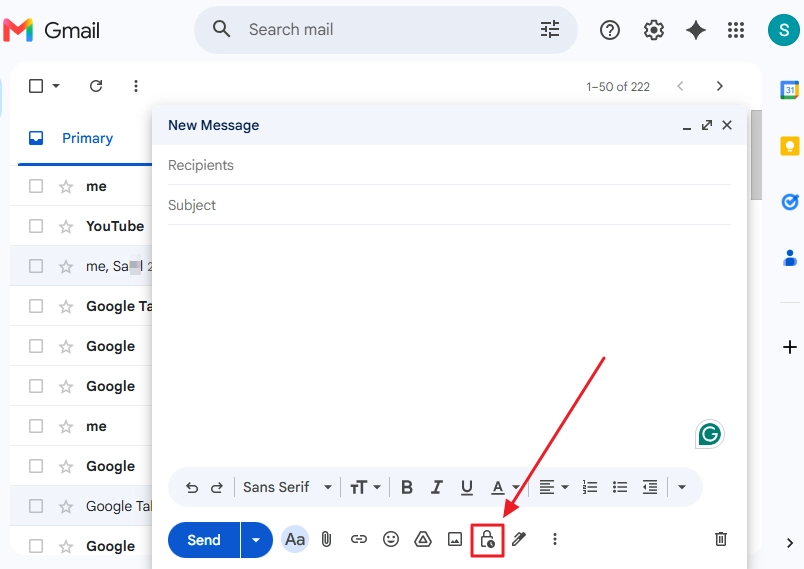Click the Subject field
This screenshot has width=804, height=569.
pyautogui.click(x=449, y=205)
